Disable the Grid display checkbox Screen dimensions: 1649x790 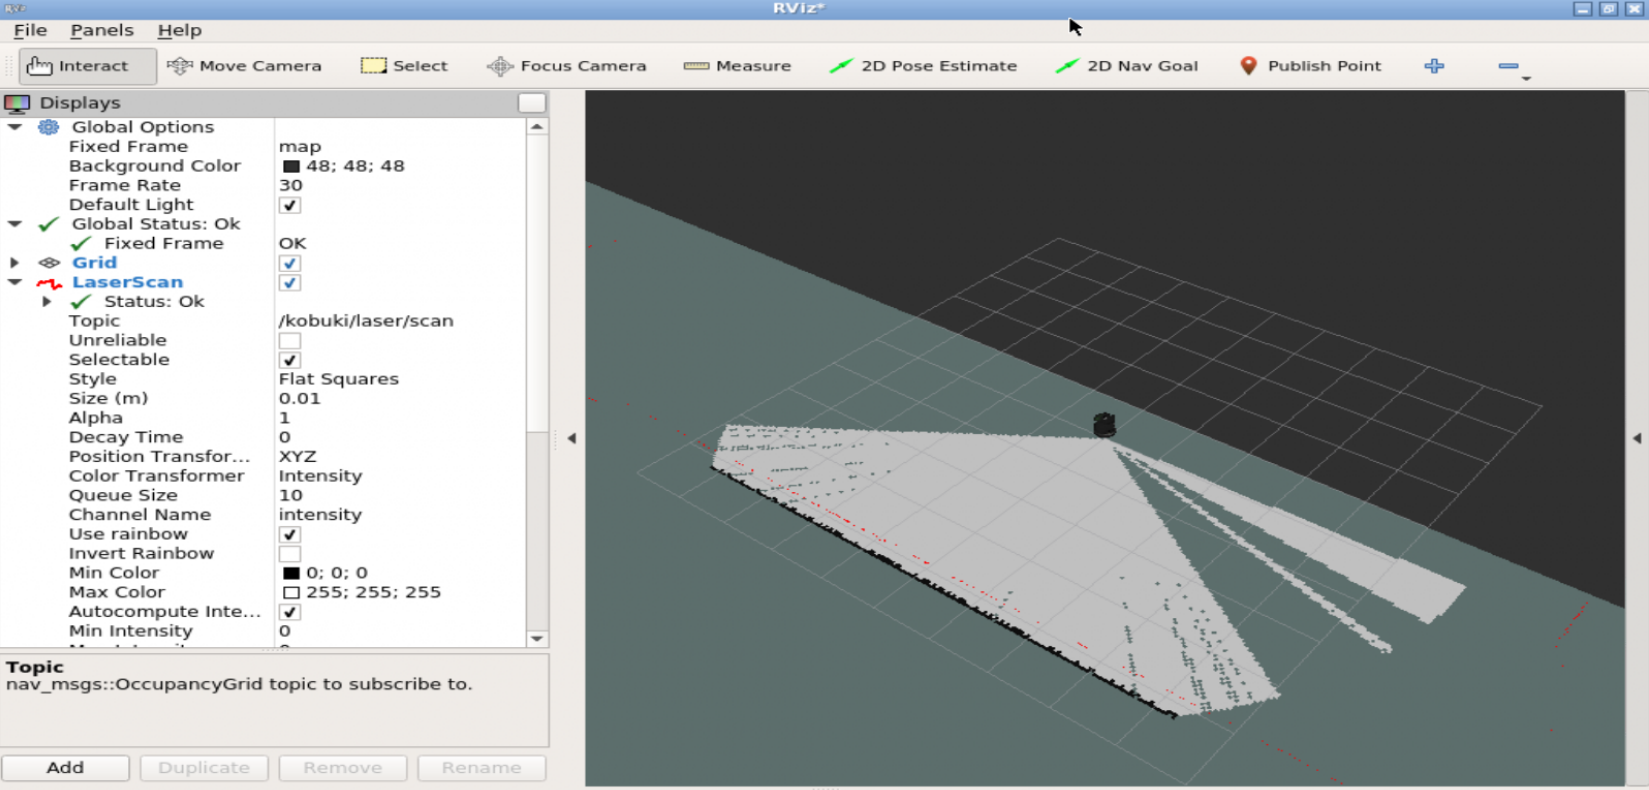(x=290, y=263)
